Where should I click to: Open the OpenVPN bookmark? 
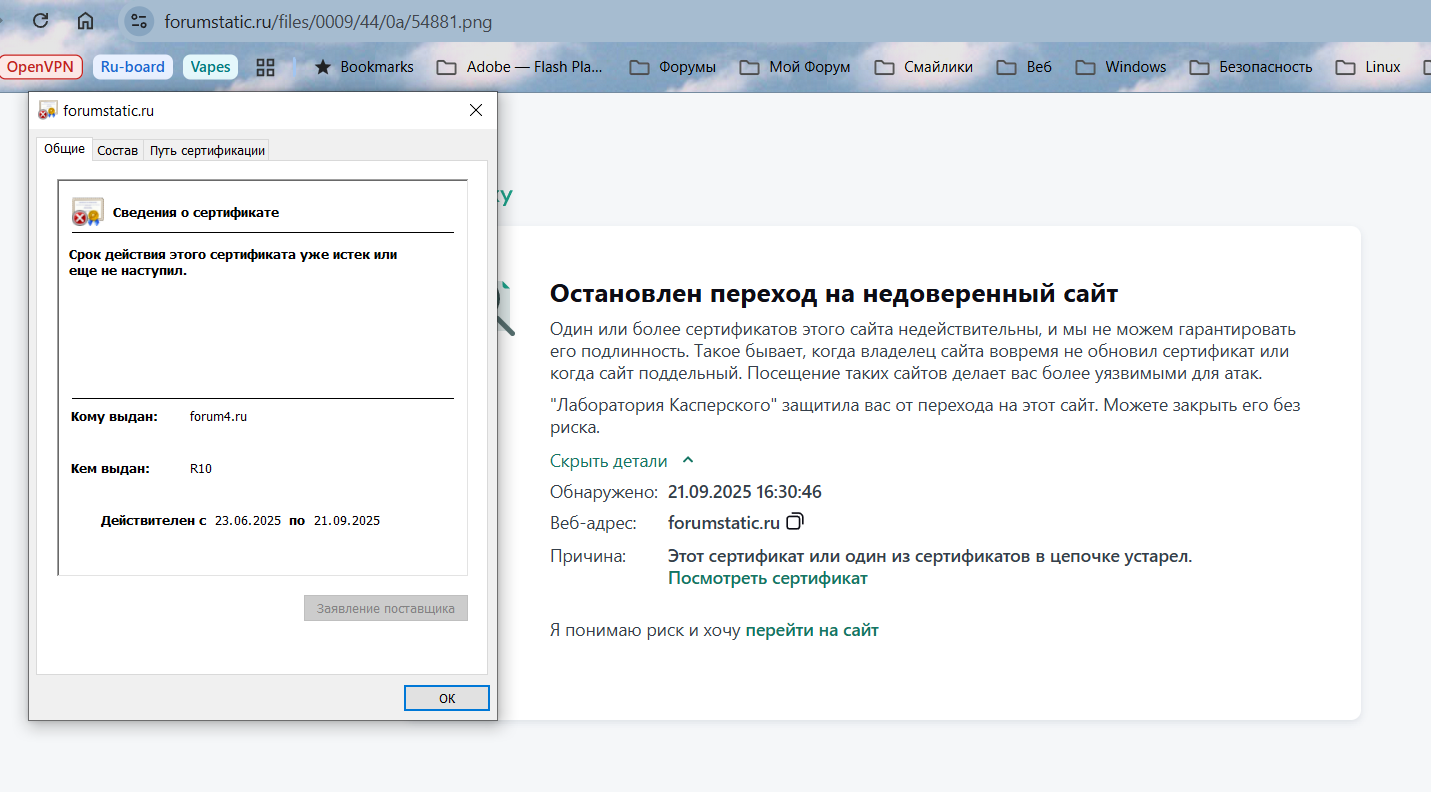click(41, 66)
